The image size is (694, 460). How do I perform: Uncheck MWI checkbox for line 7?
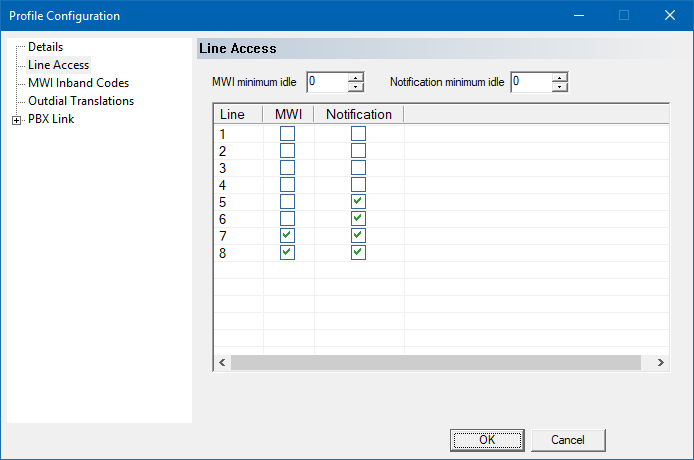[288, 236]
